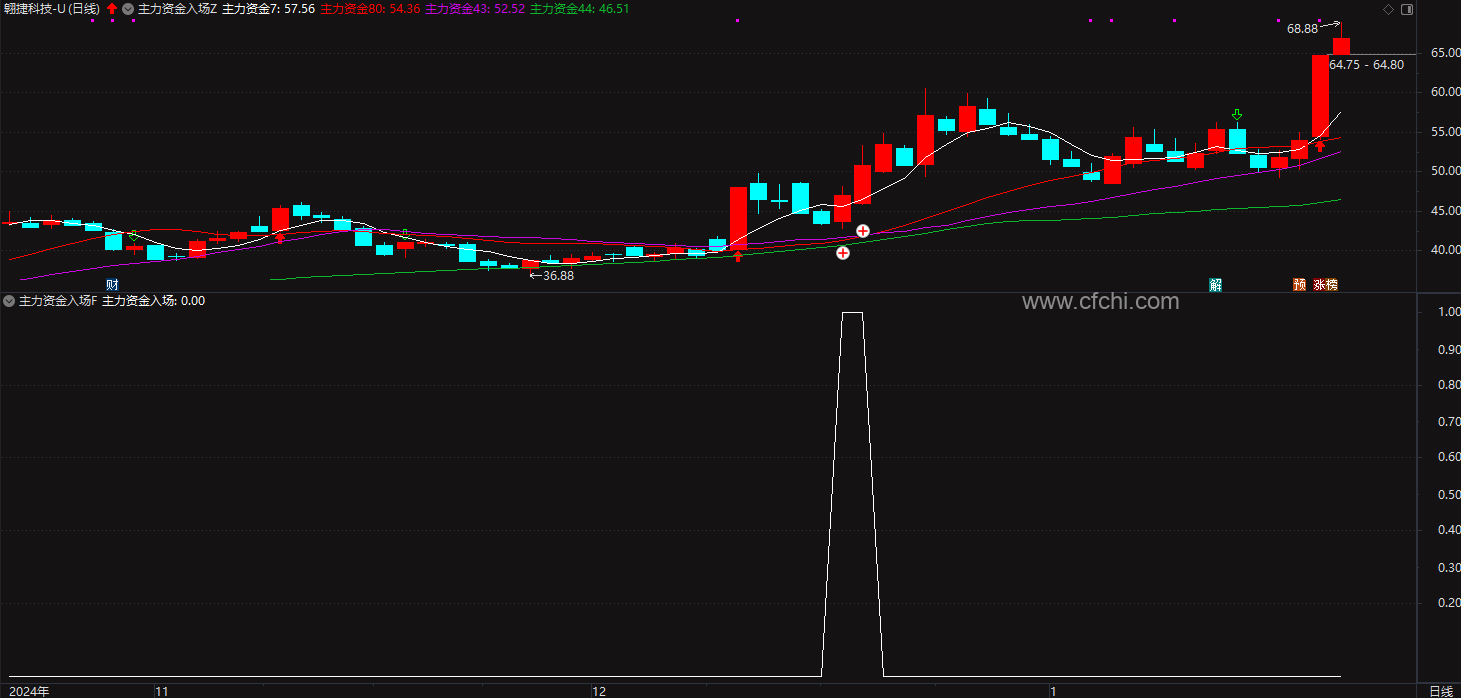The height and width of the screenshot is (698, 1461).
Task: Click the 日线 period button at bottom right
Action: (1441, 691)
